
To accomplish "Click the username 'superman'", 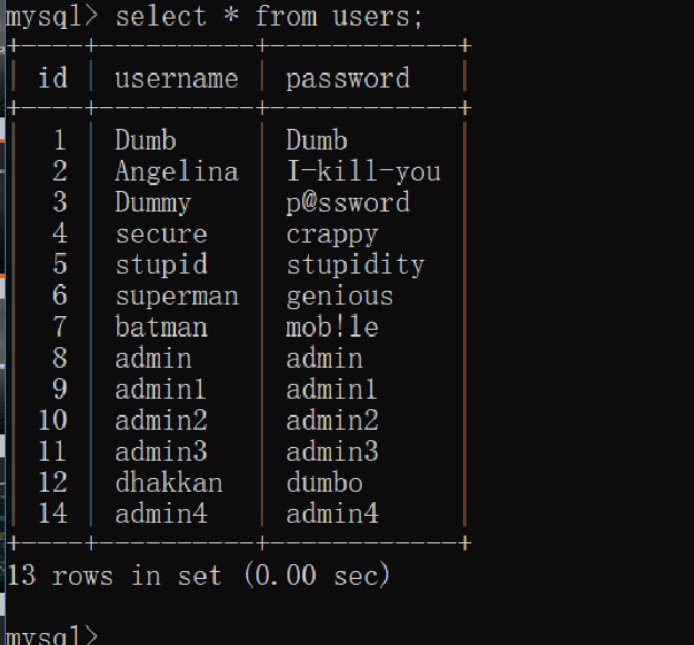I will pos(176,296).
